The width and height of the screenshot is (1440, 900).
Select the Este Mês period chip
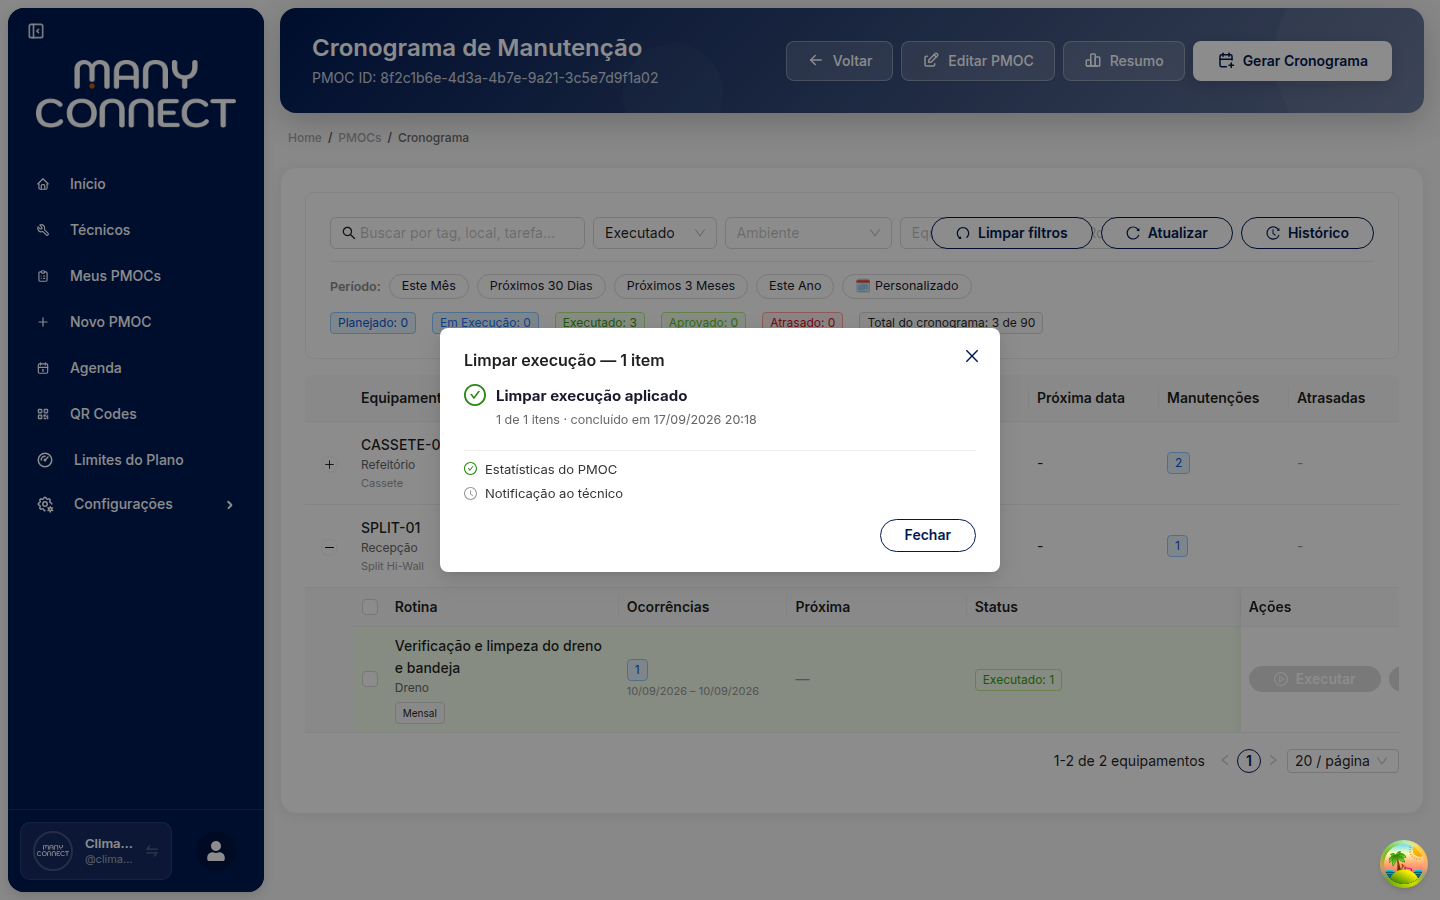(x=429, y=286)
